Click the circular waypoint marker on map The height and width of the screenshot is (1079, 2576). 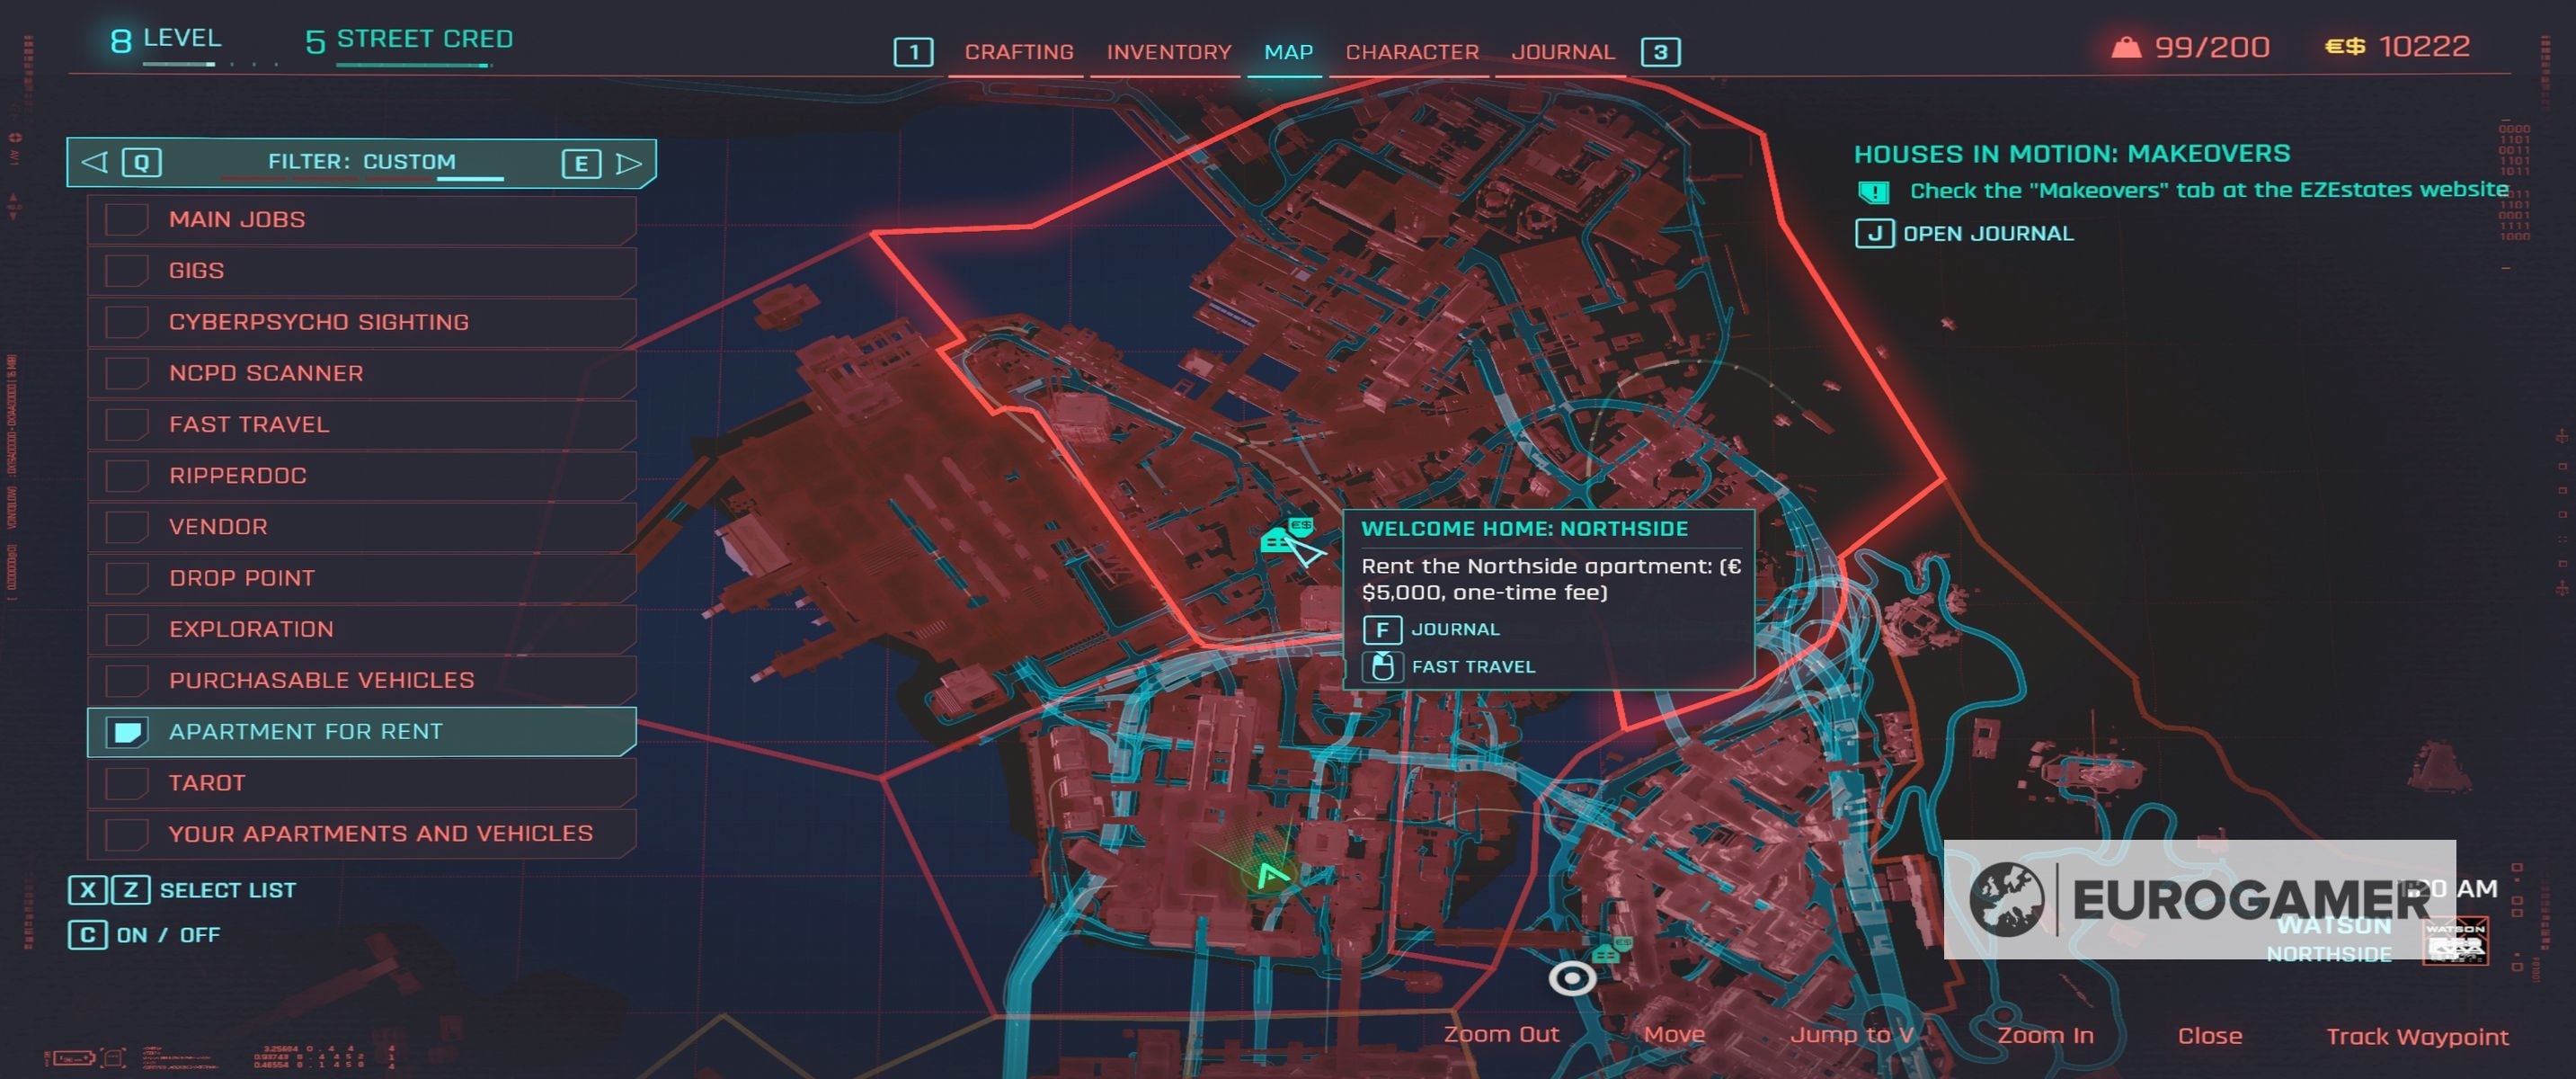pos(1571,977)
